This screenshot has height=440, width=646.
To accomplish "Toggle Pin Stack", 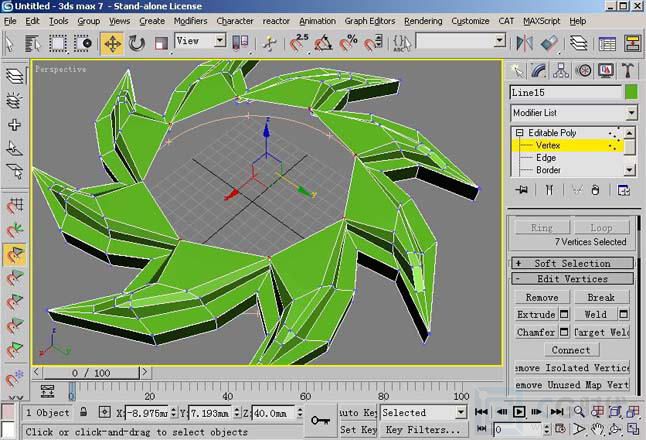I will (522, 190).
